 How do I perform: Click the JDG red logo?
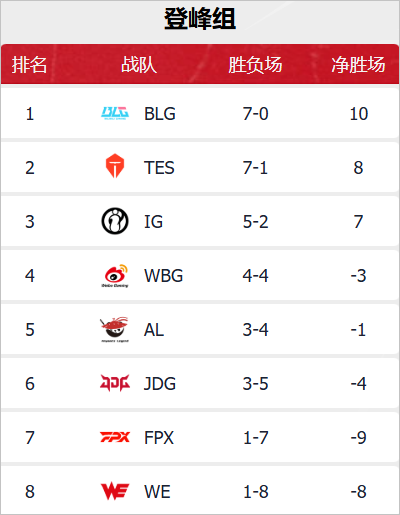coord(115,383)
